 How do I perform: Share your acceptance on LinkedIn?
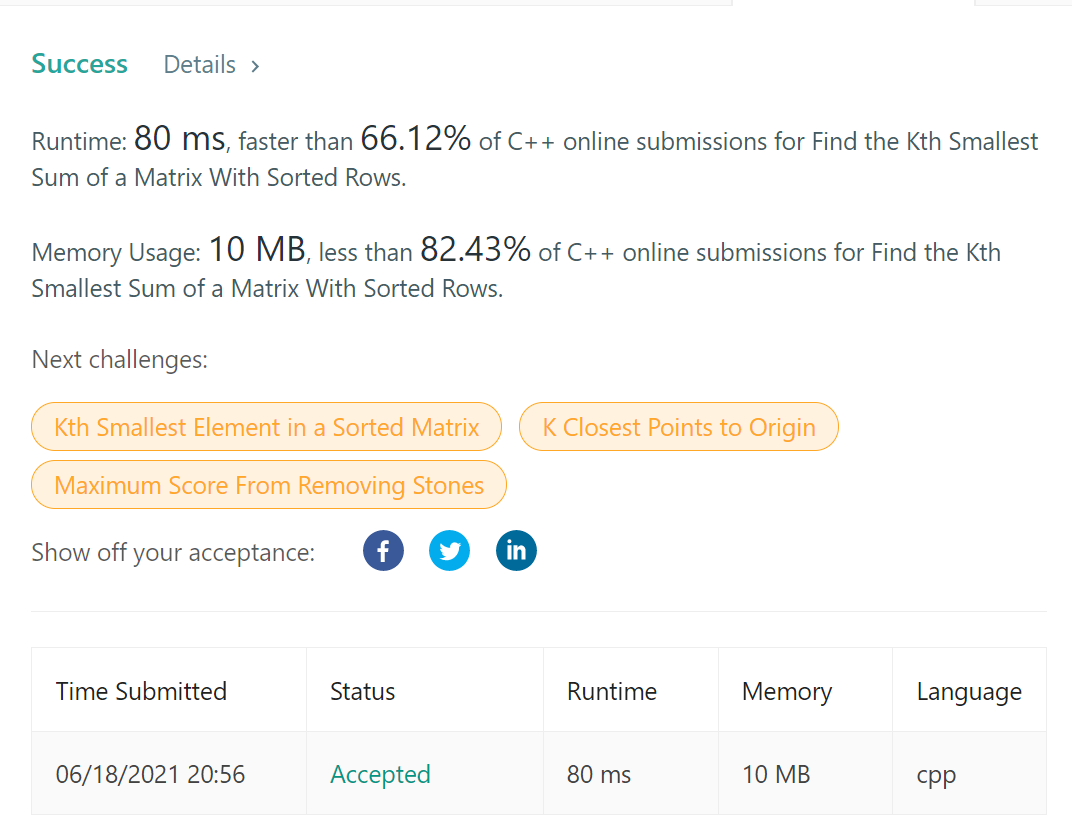[x=516, y=550]
